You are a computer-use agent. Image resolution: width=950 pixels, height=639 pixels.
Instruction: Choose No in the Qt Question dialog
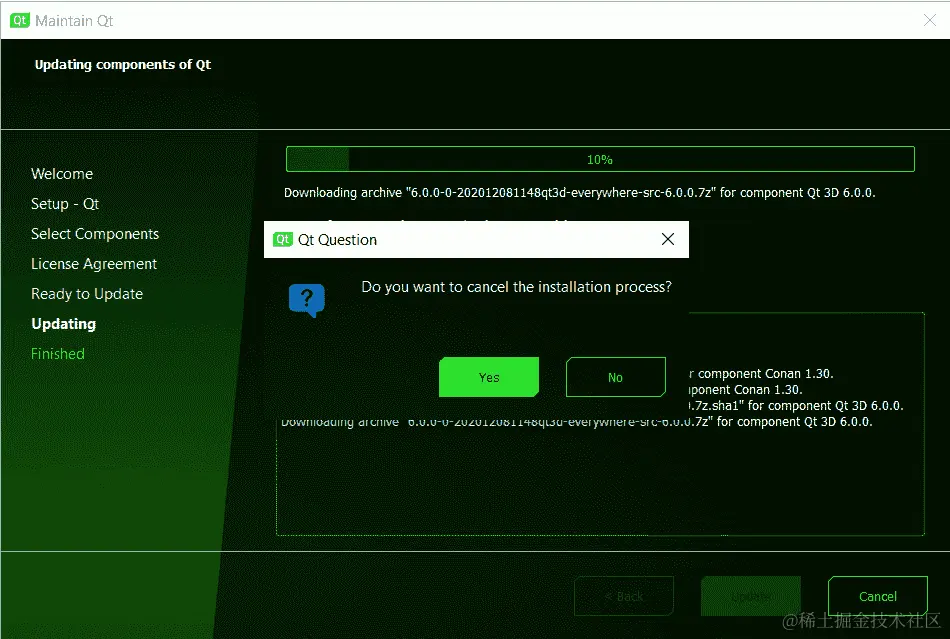616,377
